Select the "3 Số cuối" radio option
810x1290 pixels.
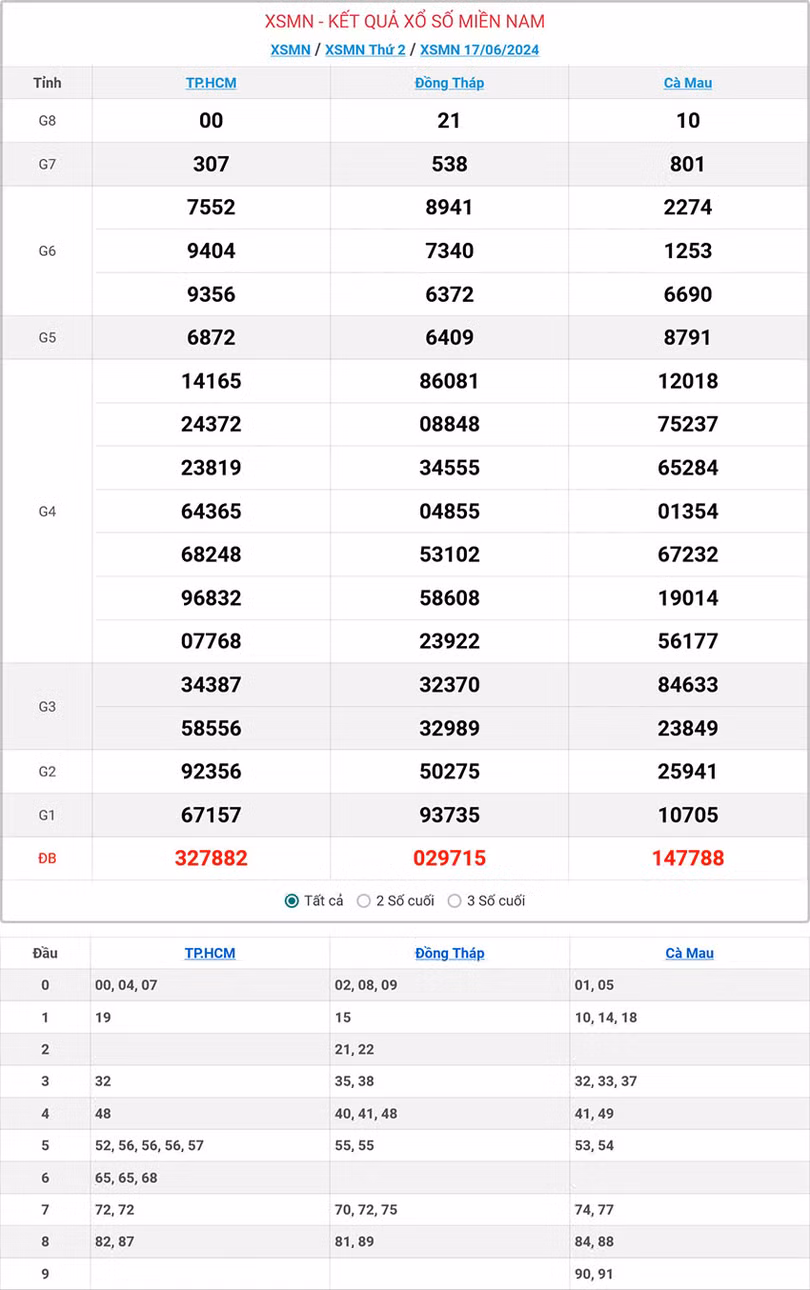(x=452, y=900)
